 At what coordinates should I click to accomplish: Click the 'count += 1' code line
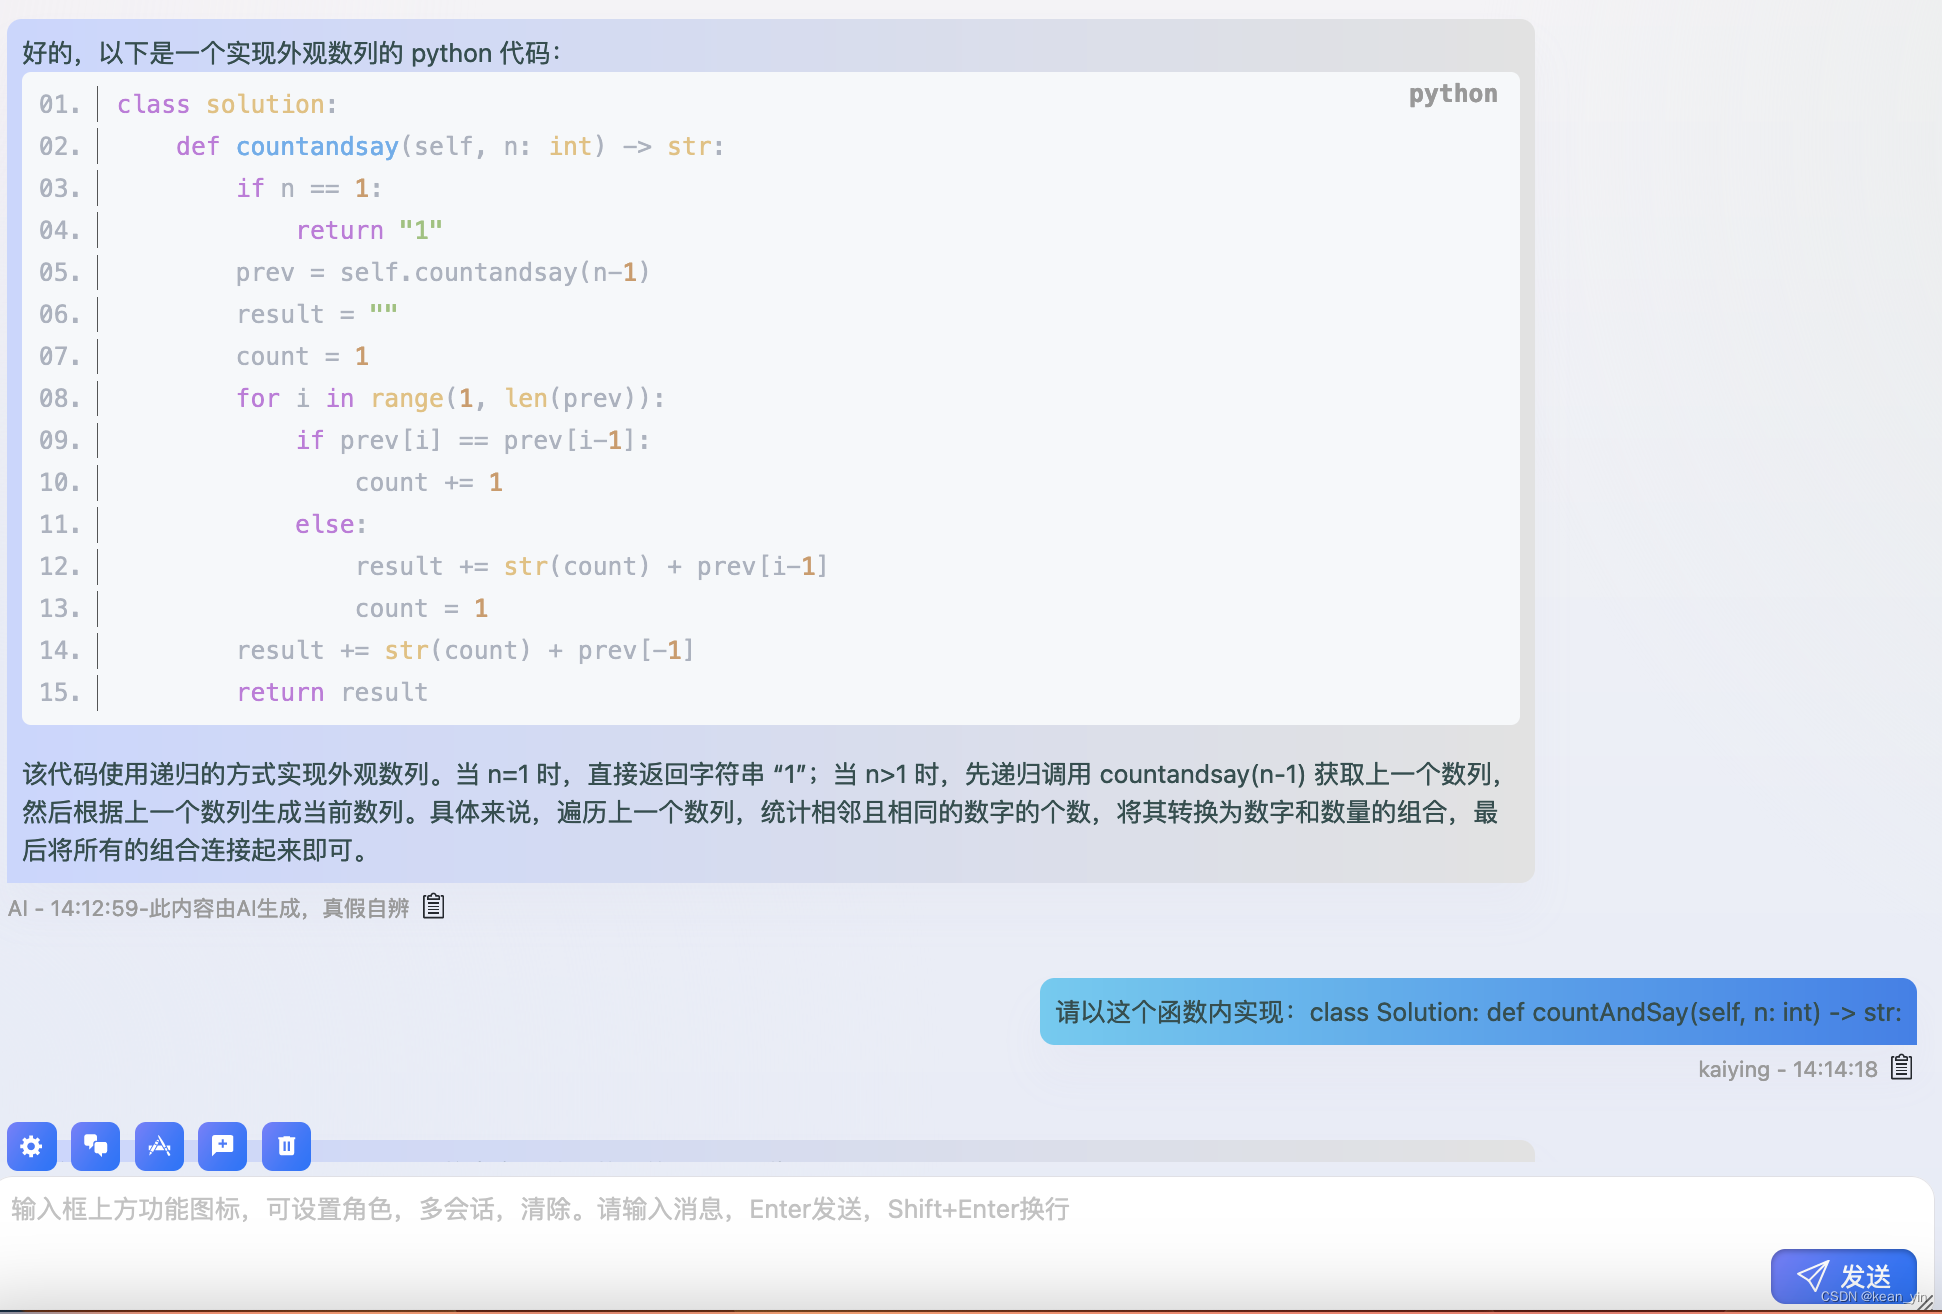(429, 482)
